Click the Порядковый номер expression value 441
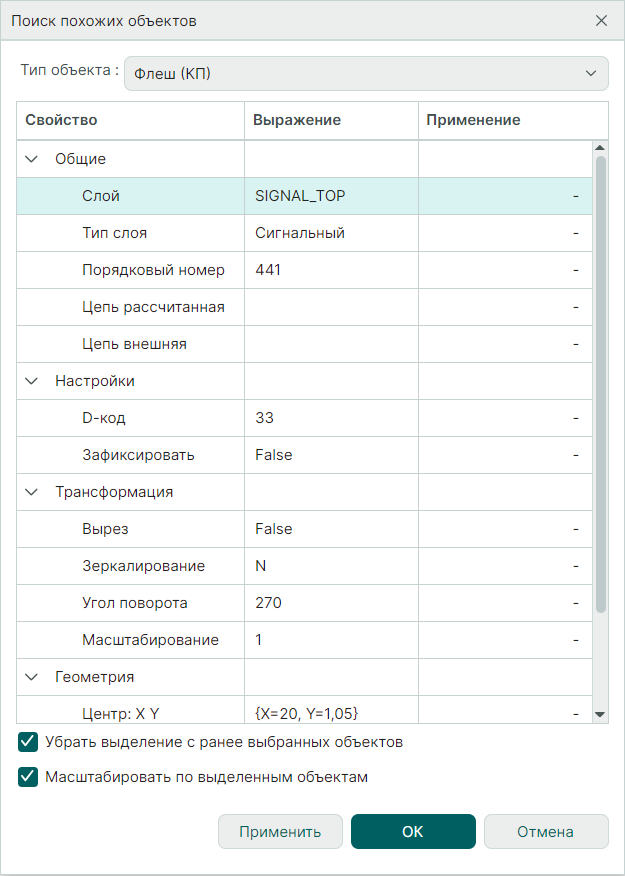The height and width of the screenshot is (876, 625). coord(268,270)
